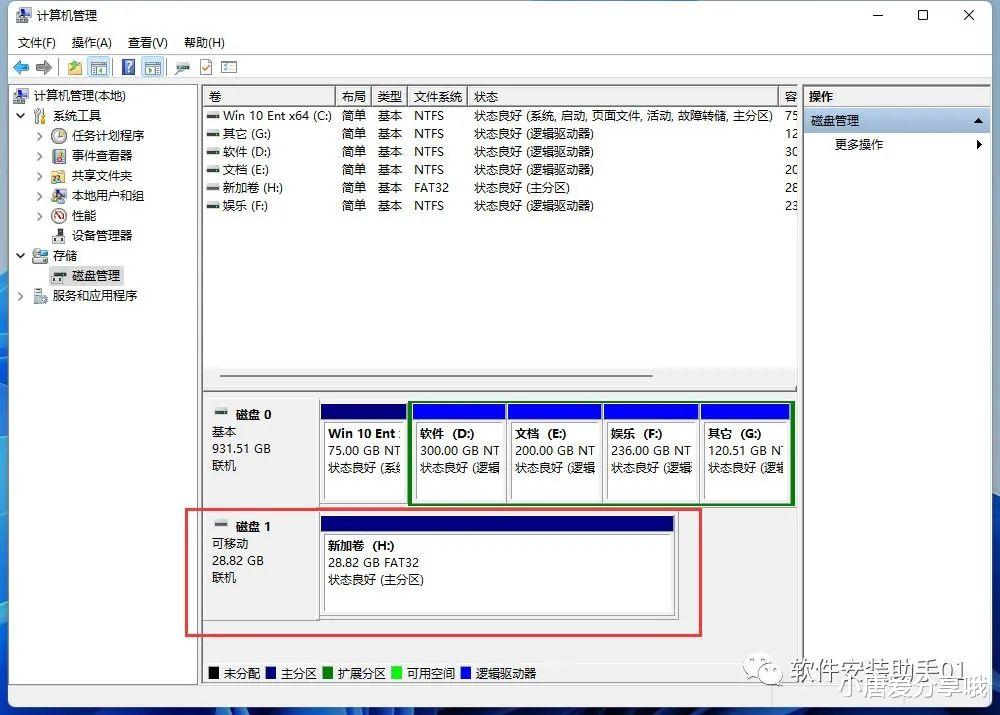The height and width of the screenshot is (715, 1000).
Task: Select the 其它 (G:) volume row
Action: (x=501, y=134)
